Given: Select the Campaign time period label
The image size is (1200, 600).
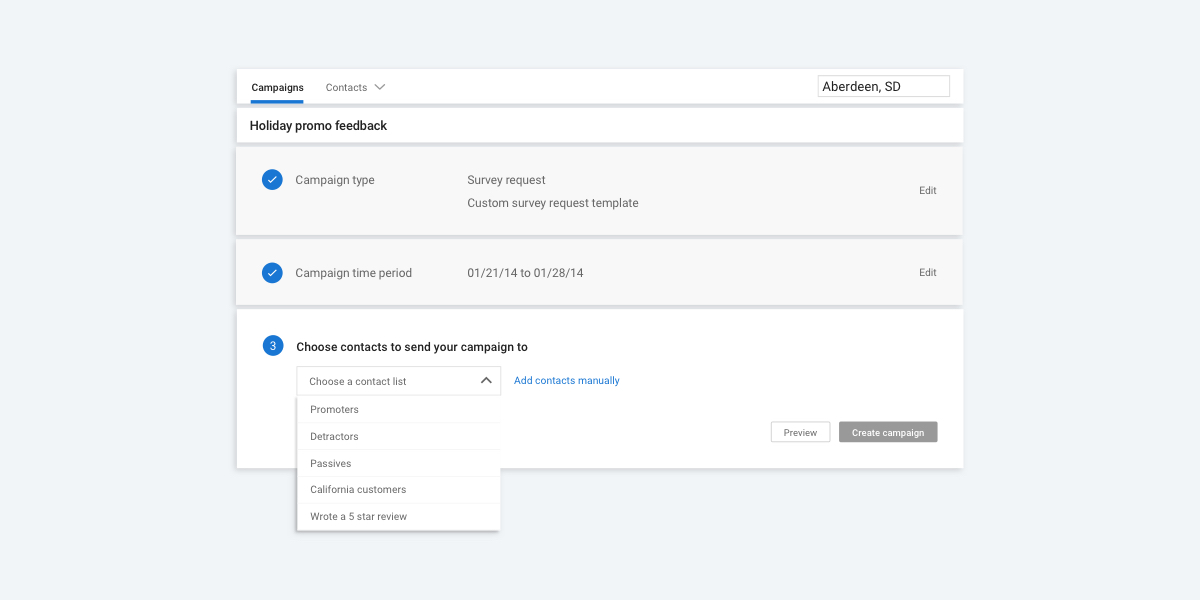Looking at the screenshot, I should tap(353, 273).
